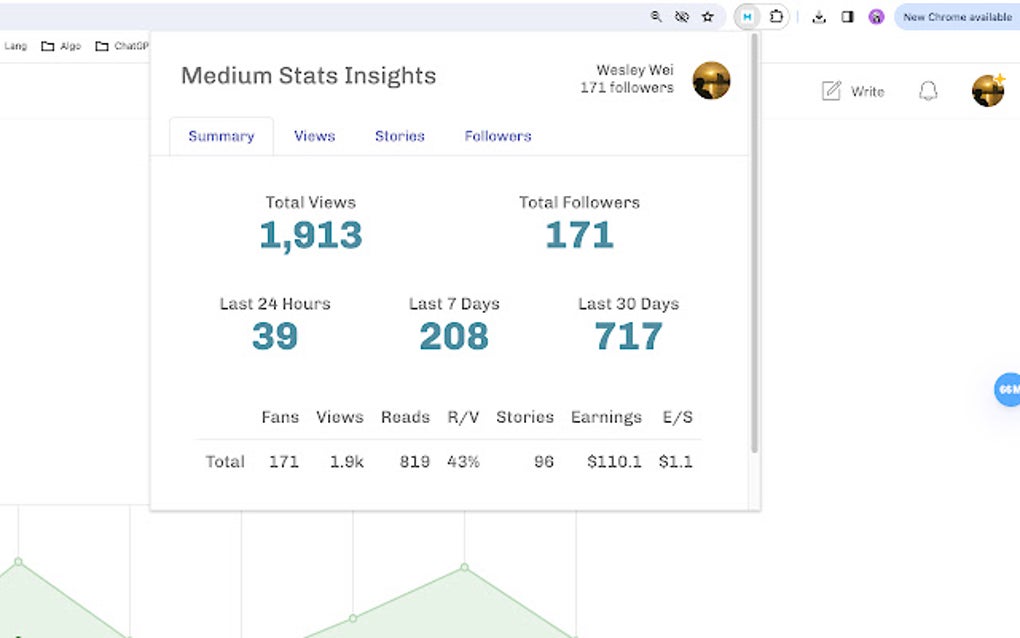
Task: Open the browser side panel icon
Action: 846,17
